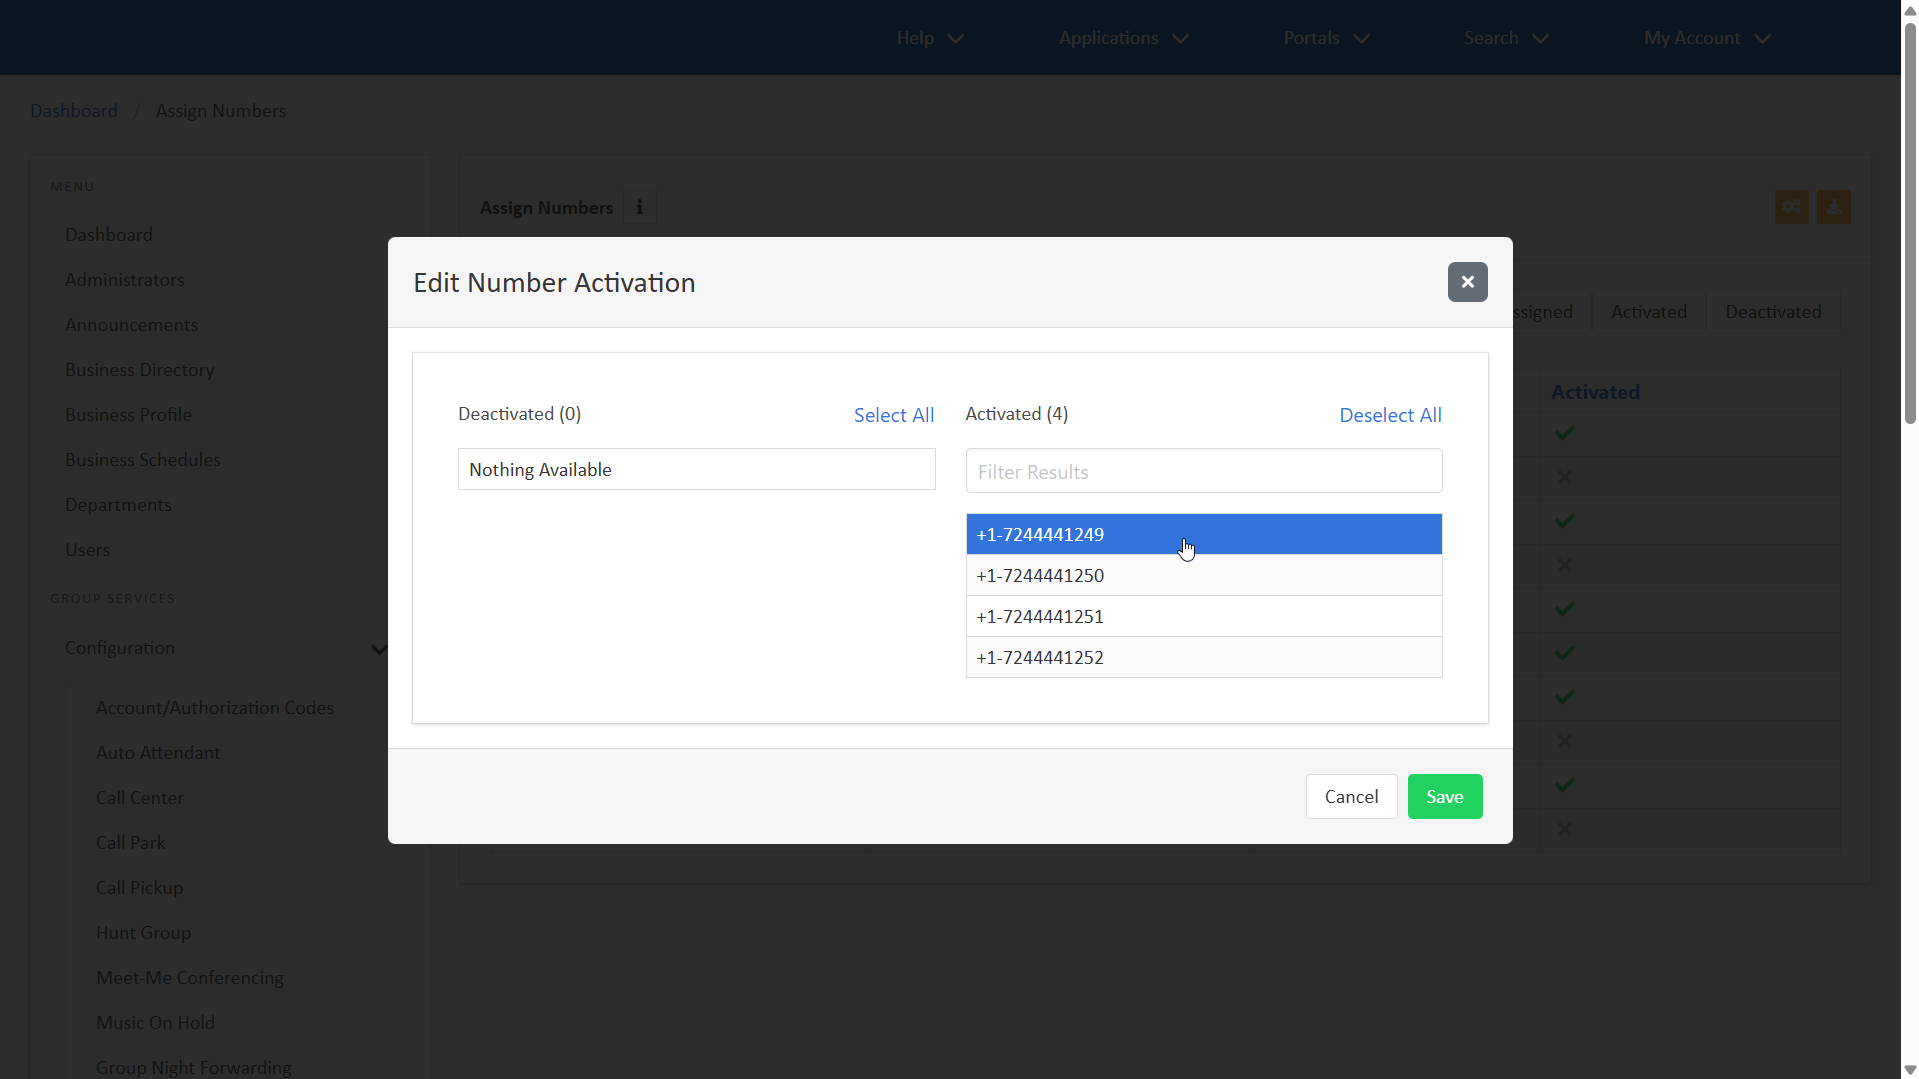Viewport: 1919px width, 1079px height.
Task: Cancel the number activation edit
Action: click(1351, 796)
